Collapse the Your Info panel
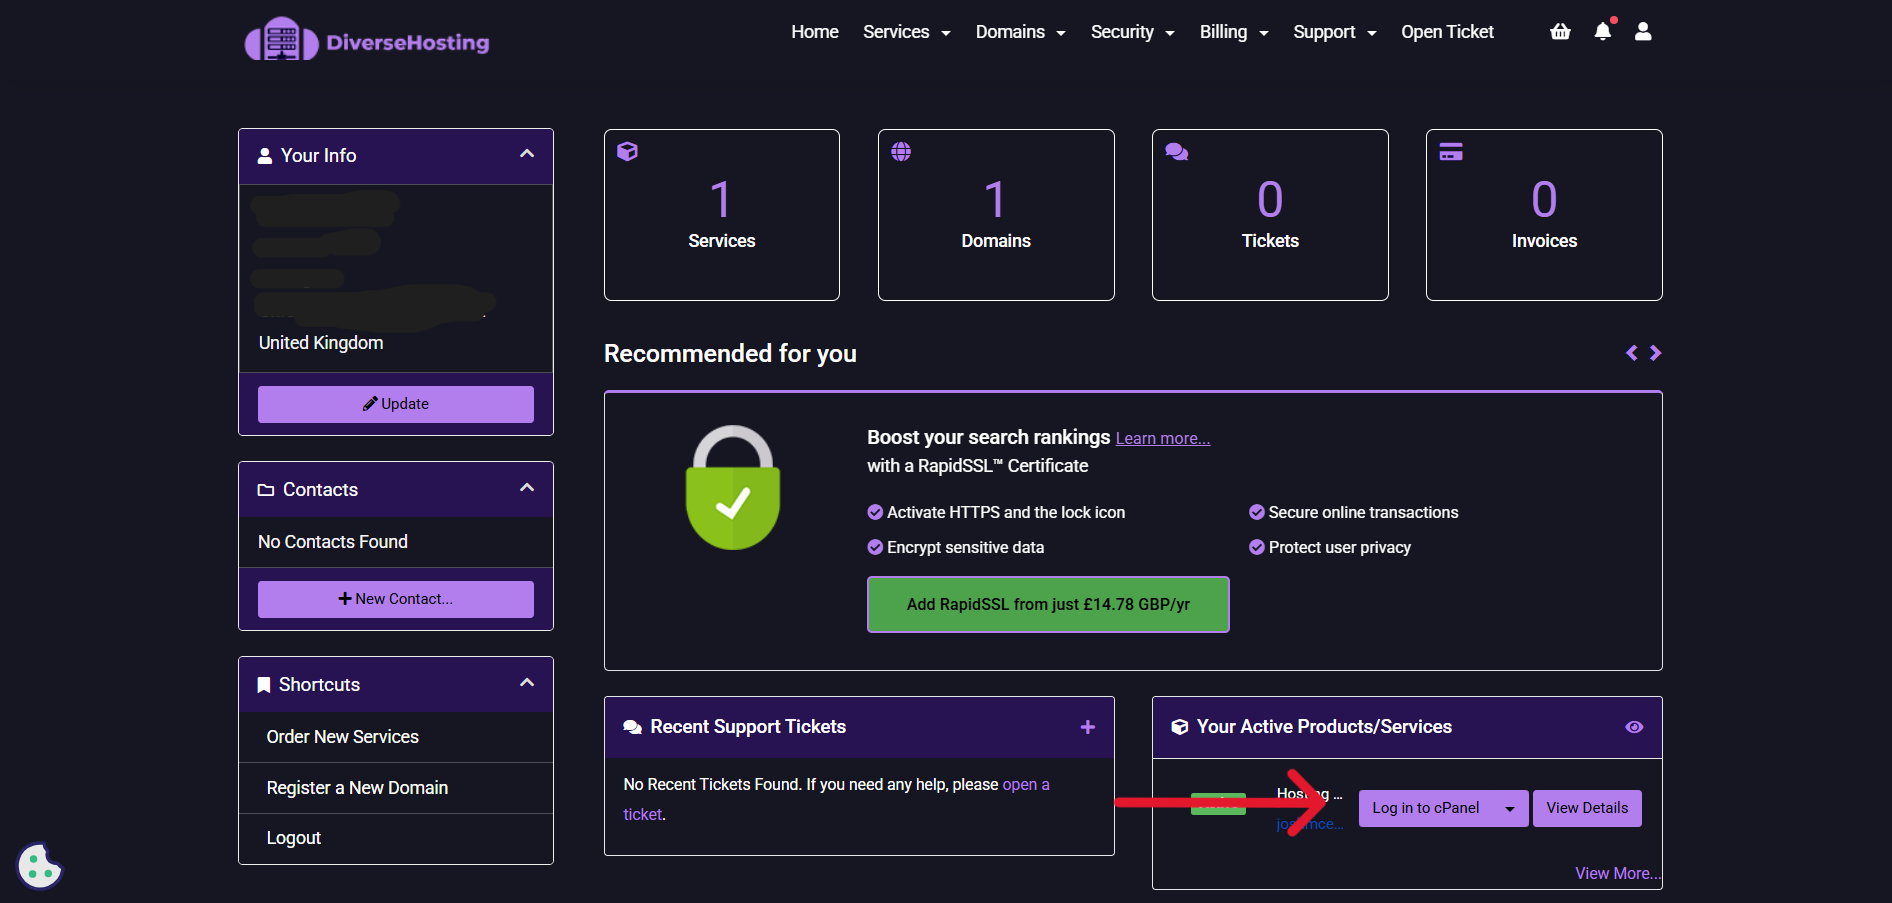This screenshot has width=1892, height=903. pyautogui.click(x=527, y=154)
